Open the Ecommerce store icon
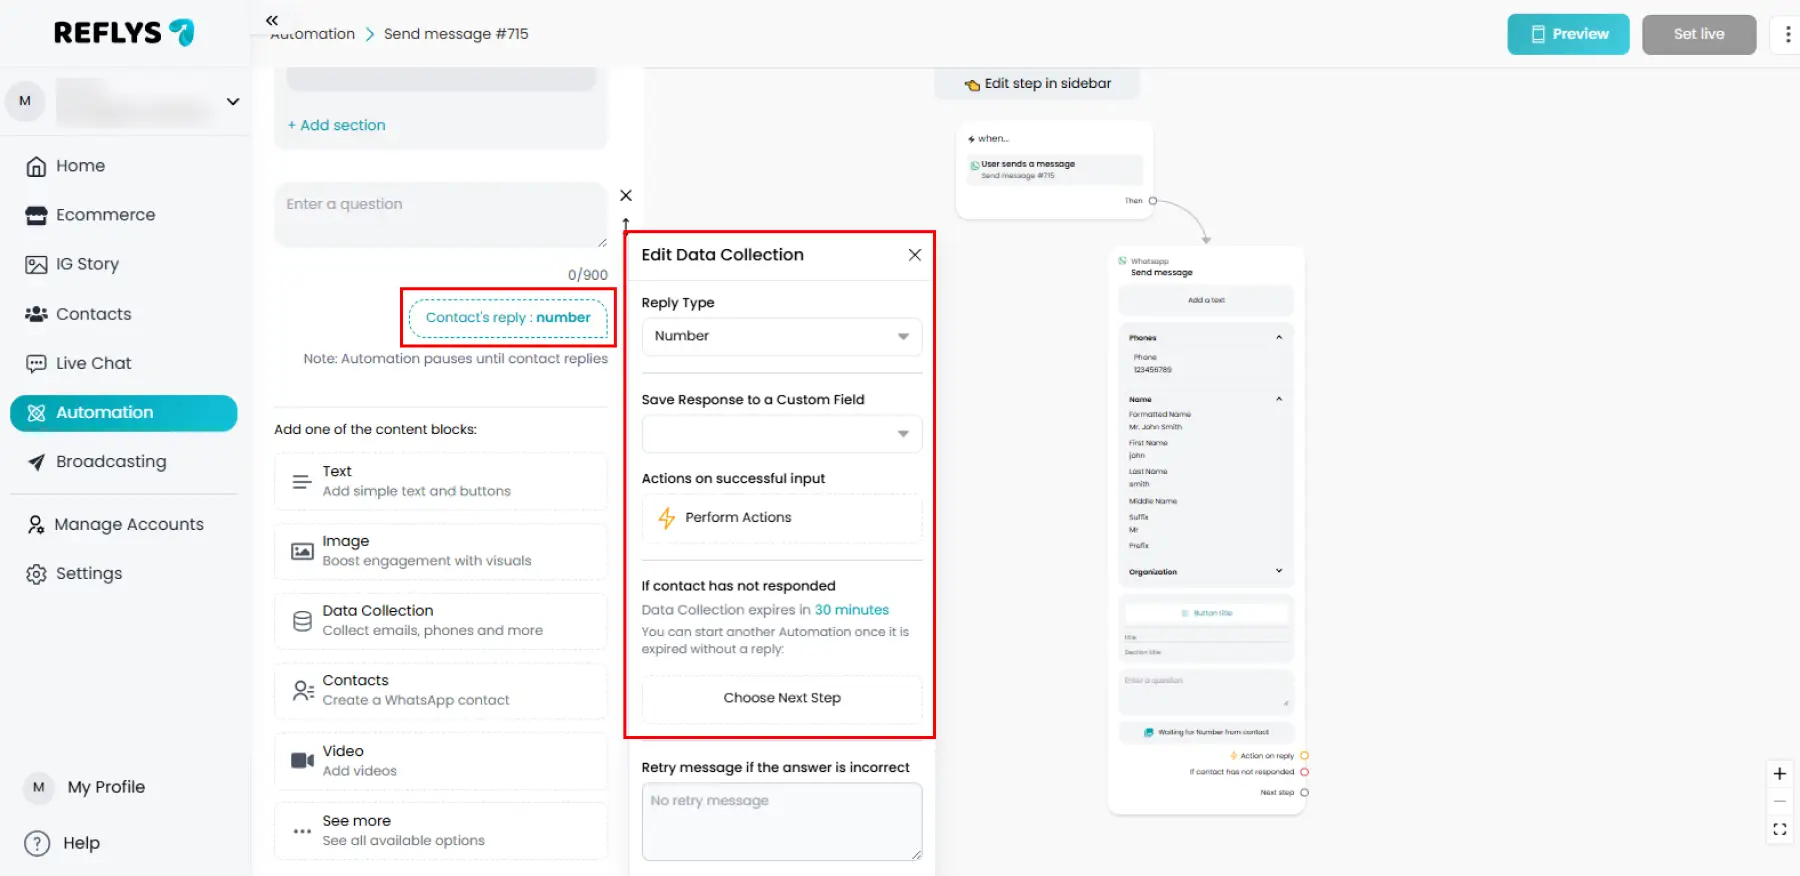Image resolution: width=1800 pixels, height=876 pixels. tap(36, 216)
